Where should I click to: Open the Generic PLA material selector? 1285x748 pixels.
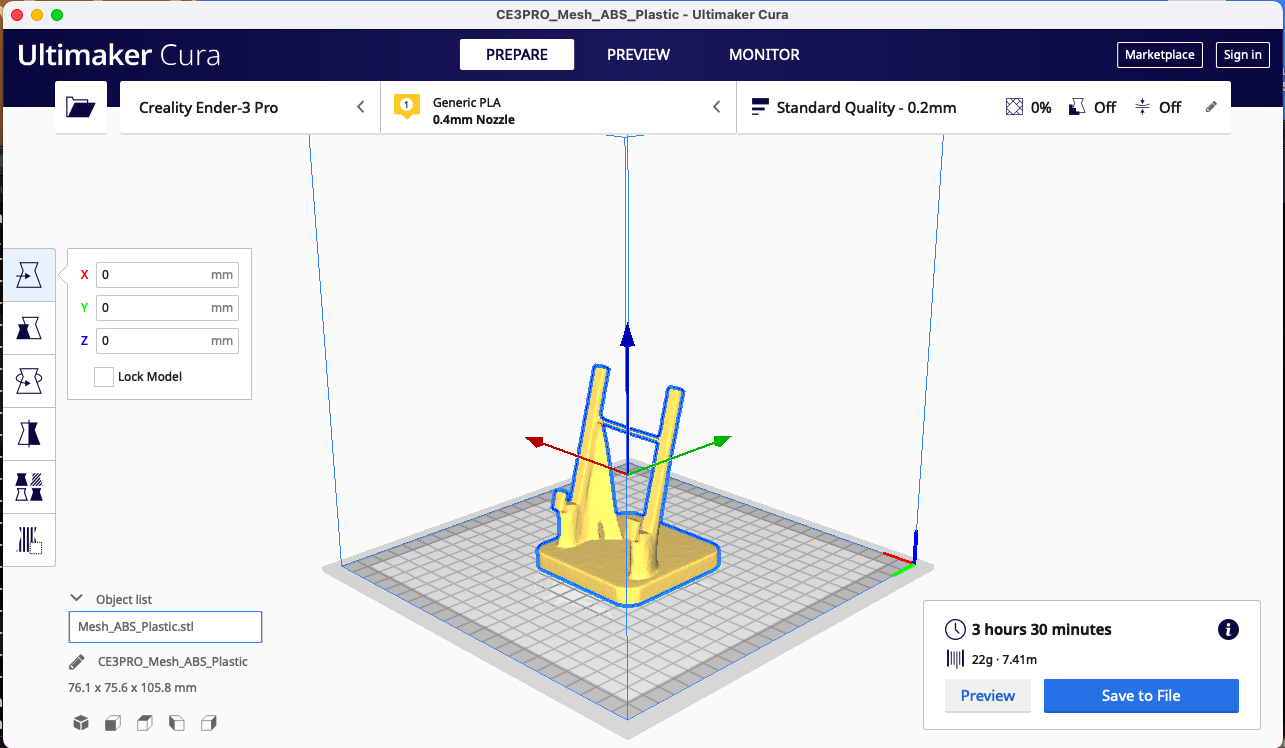558,107
